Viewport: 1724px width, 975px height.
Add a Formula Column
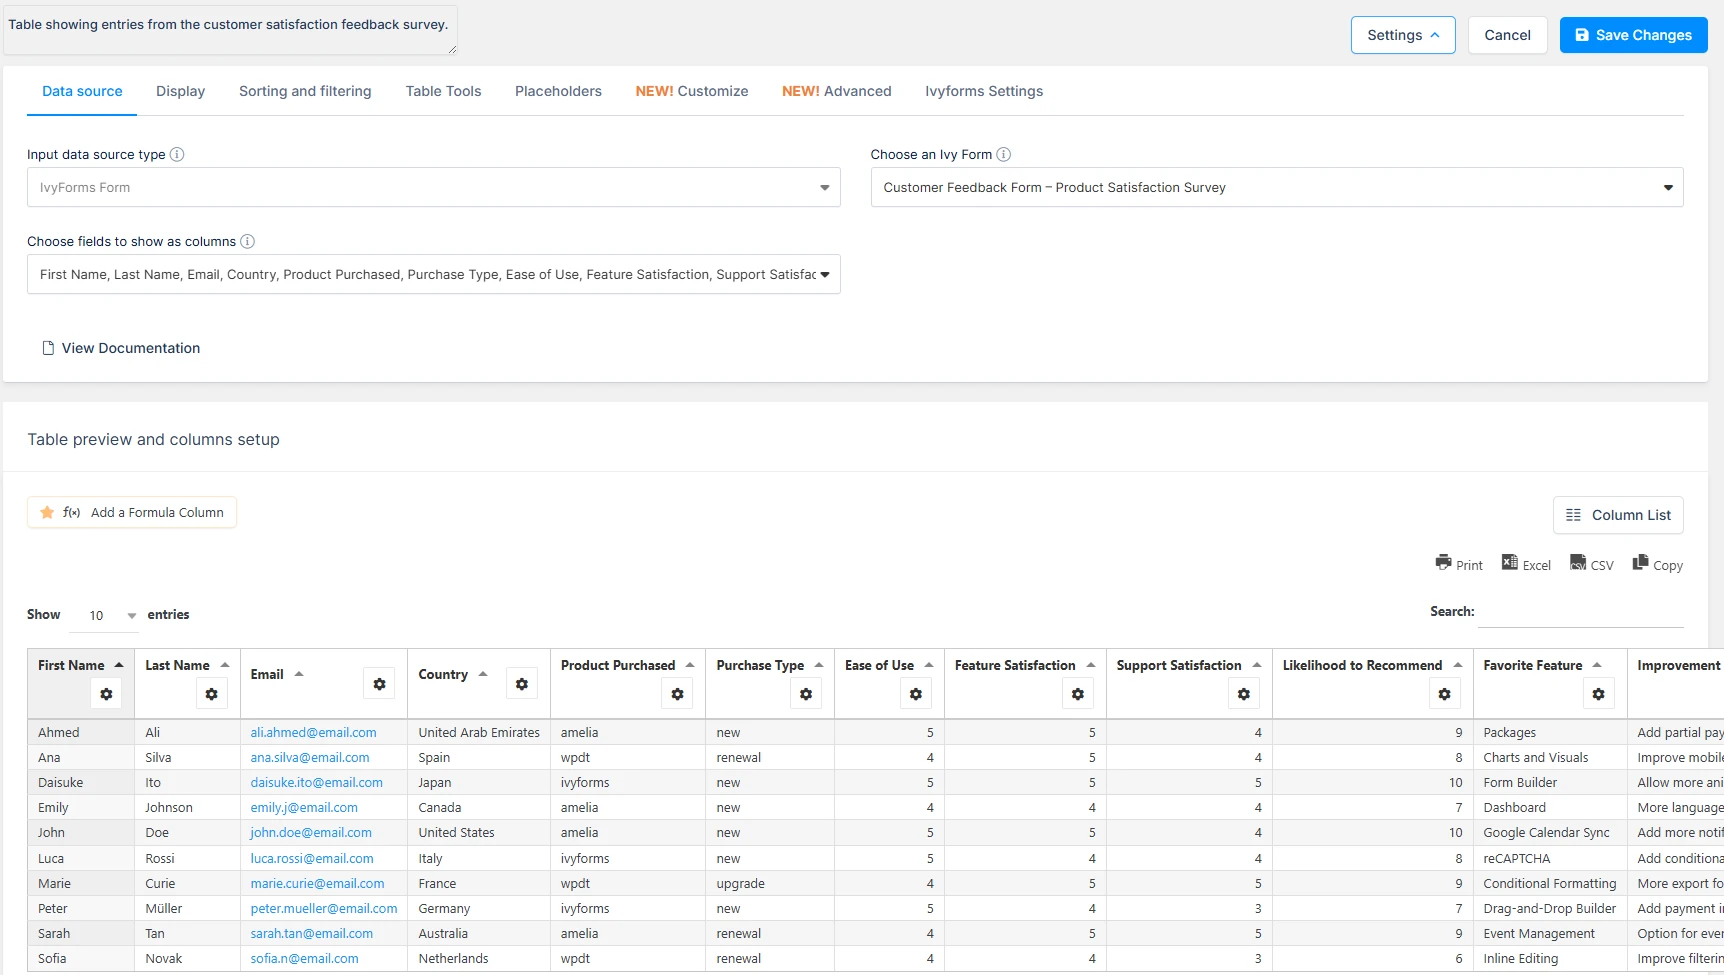coord(131,511)
